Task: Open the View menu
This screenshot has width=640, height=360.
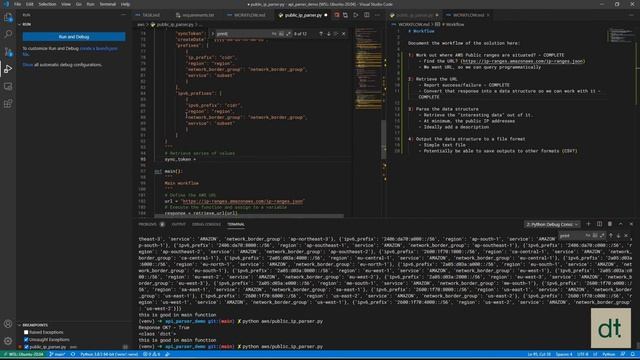Action: point(66,4)
